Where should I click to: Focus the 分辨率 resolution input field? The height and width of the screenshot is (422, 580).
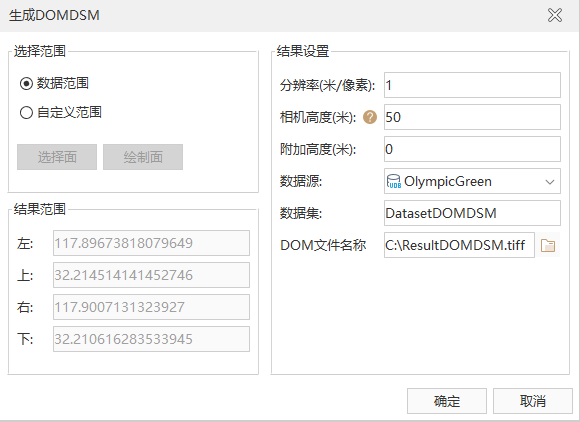(472, 85)
